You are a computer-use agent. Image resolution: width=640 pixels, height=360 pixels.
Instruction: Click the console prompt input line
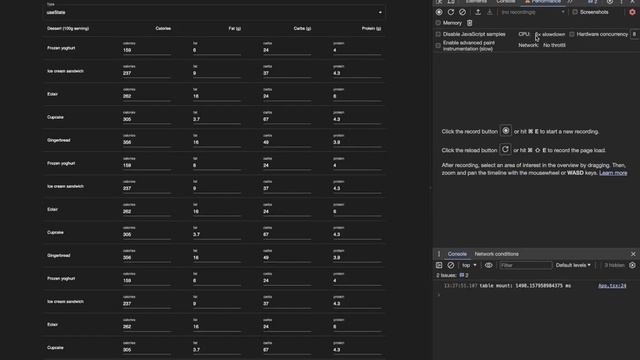[535, 294]
